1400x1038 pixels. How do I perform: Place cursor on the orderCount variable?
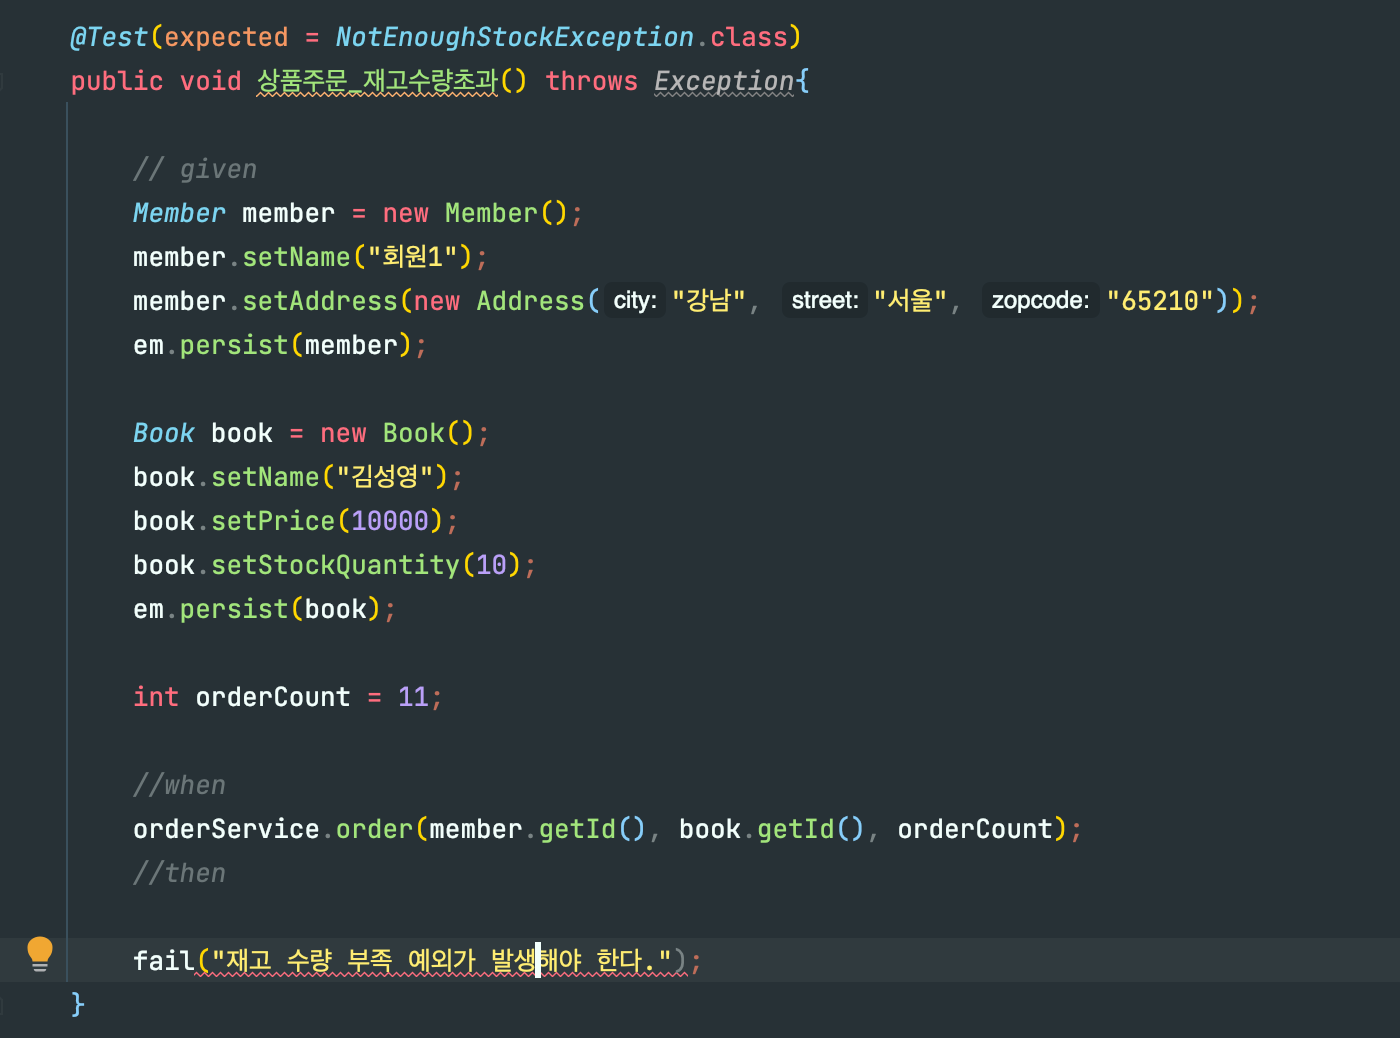tap(272, 697)
